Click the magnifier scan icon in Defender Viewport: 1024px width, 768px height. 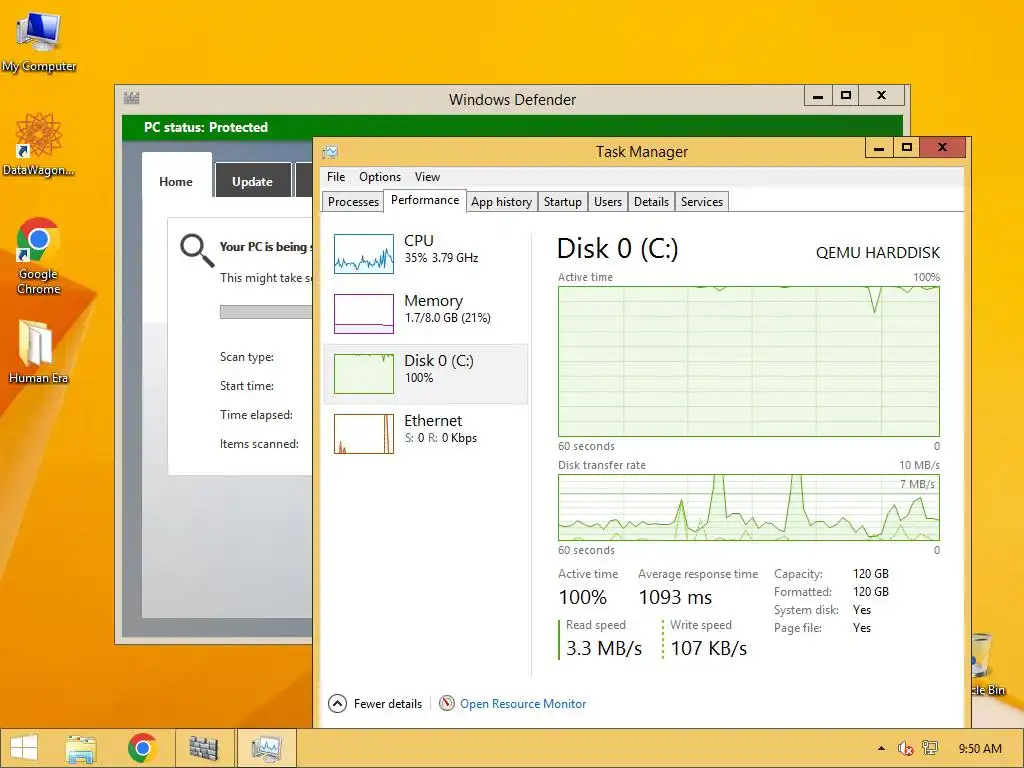197,251
